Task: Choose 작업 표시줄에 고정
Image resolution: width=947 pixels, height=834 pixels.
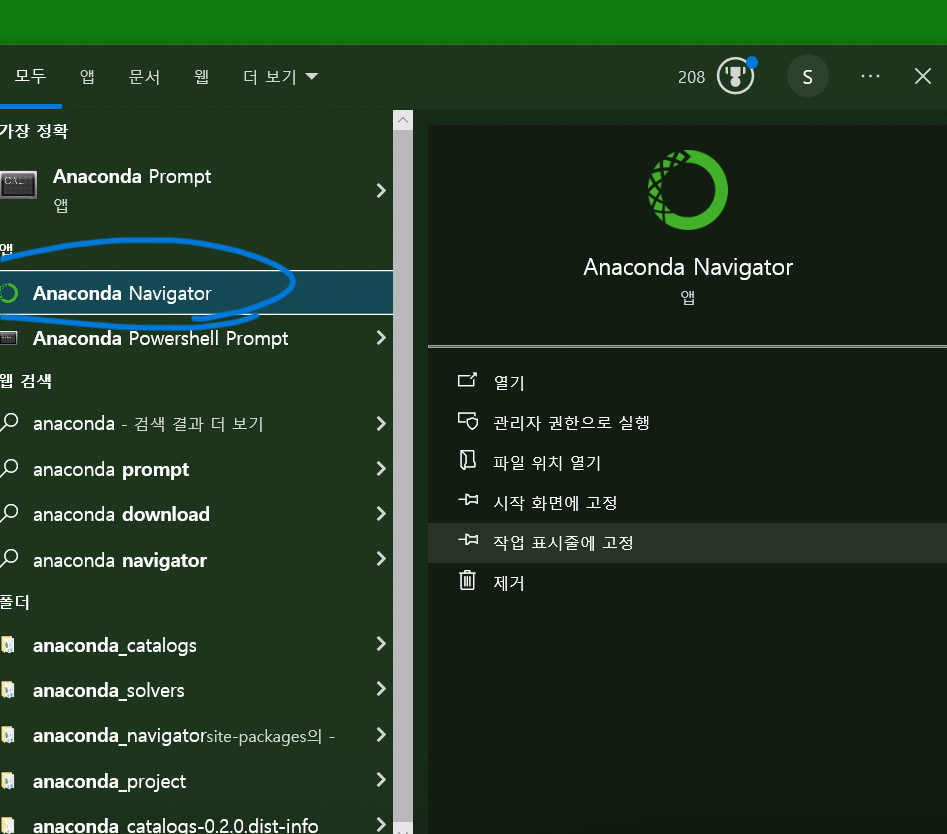Action: click(687, 542)
